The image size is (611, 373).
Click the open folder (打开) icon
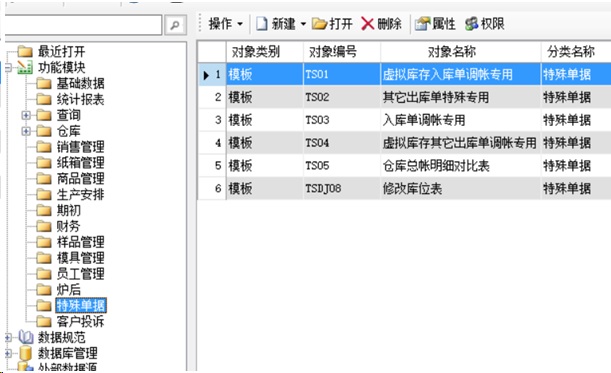click(x=320, y=24)
